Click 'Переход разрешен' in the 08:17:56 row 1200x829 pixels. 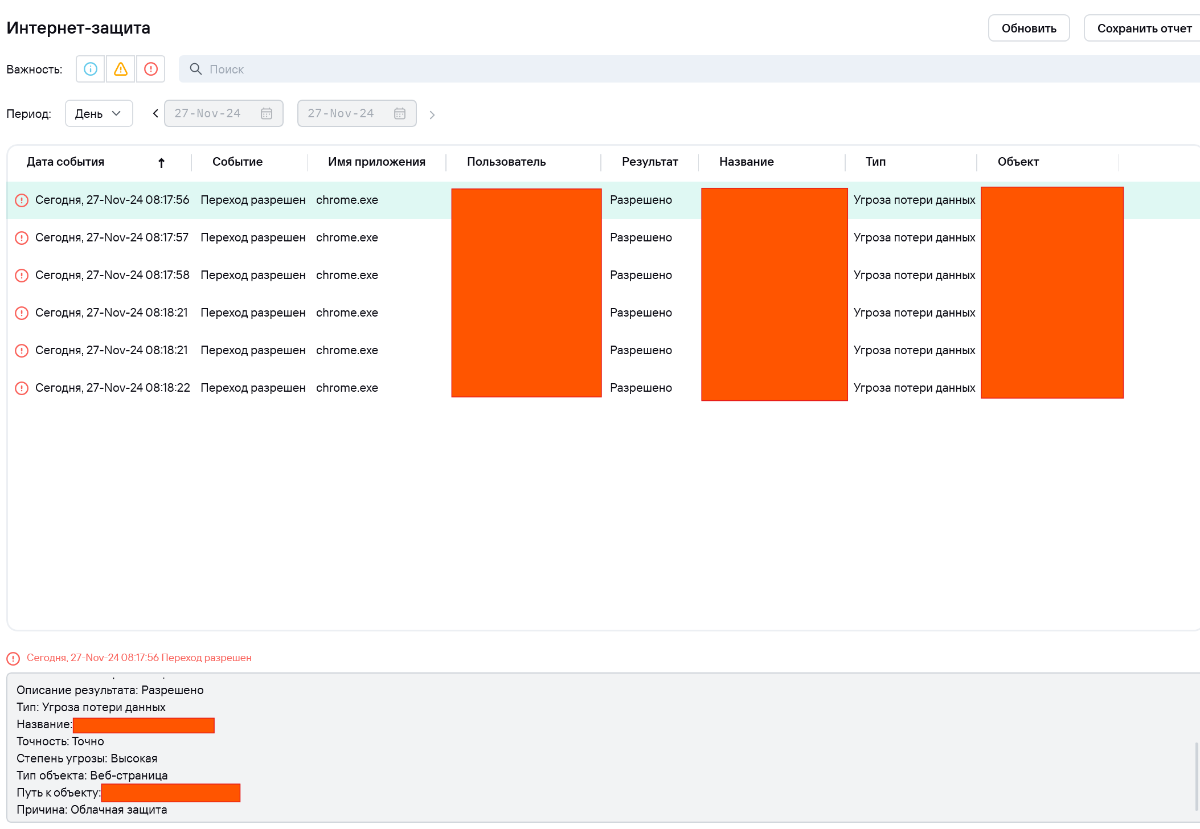[253, 200]
